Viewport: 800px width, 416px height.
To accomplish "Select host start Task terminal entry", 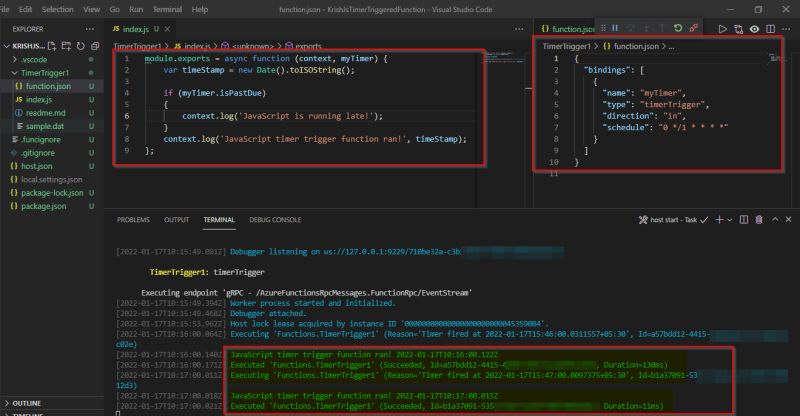I will click(673, 220).
